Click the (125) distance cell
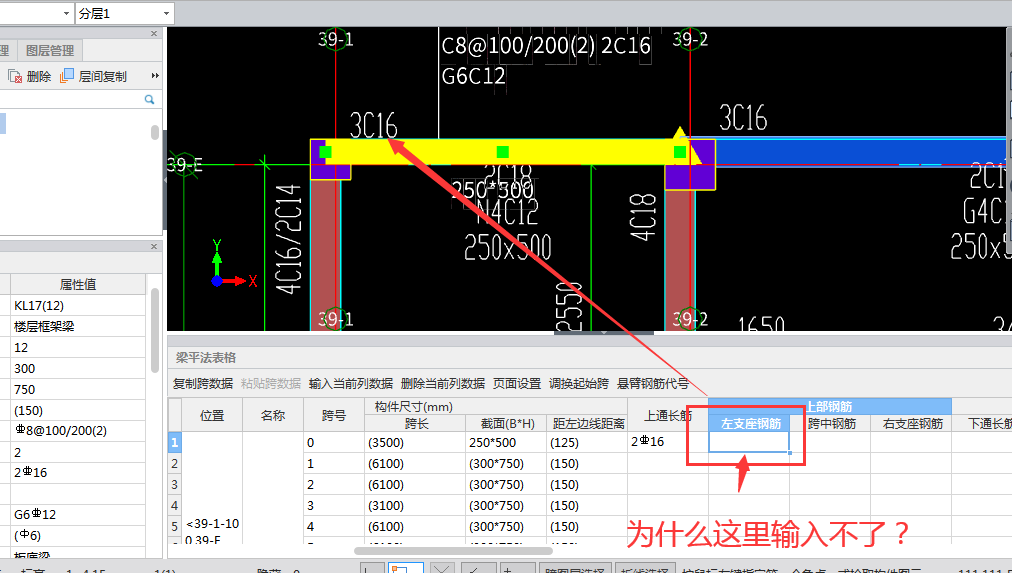 pyautogui.click(x=587, y=443)
